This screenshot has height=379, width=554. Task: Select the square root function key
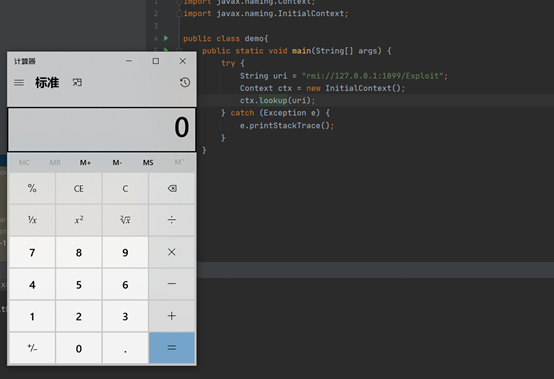click(x=125, y=220)
